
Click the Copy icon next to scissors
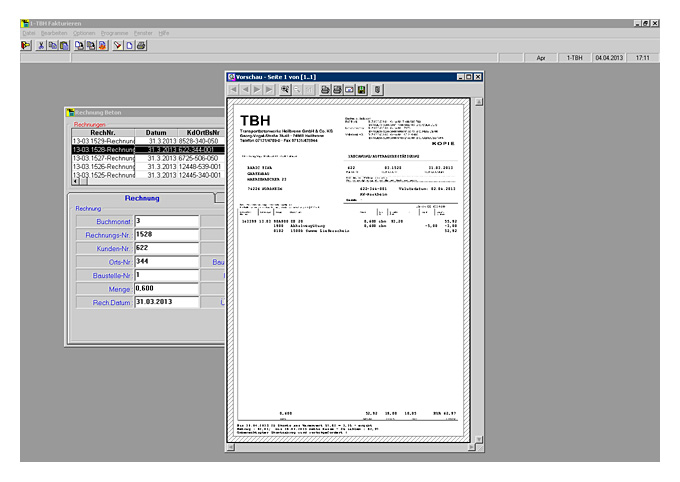coord(52,45)
